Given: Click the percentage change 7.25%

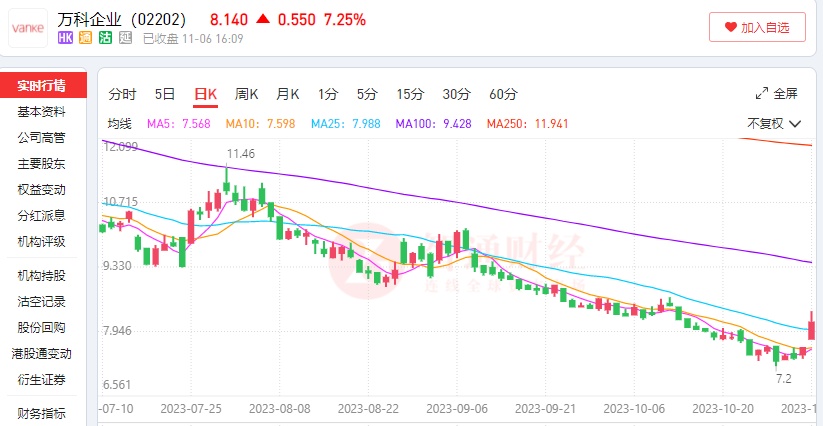Looking at the screenshot, I should [345, 20].
